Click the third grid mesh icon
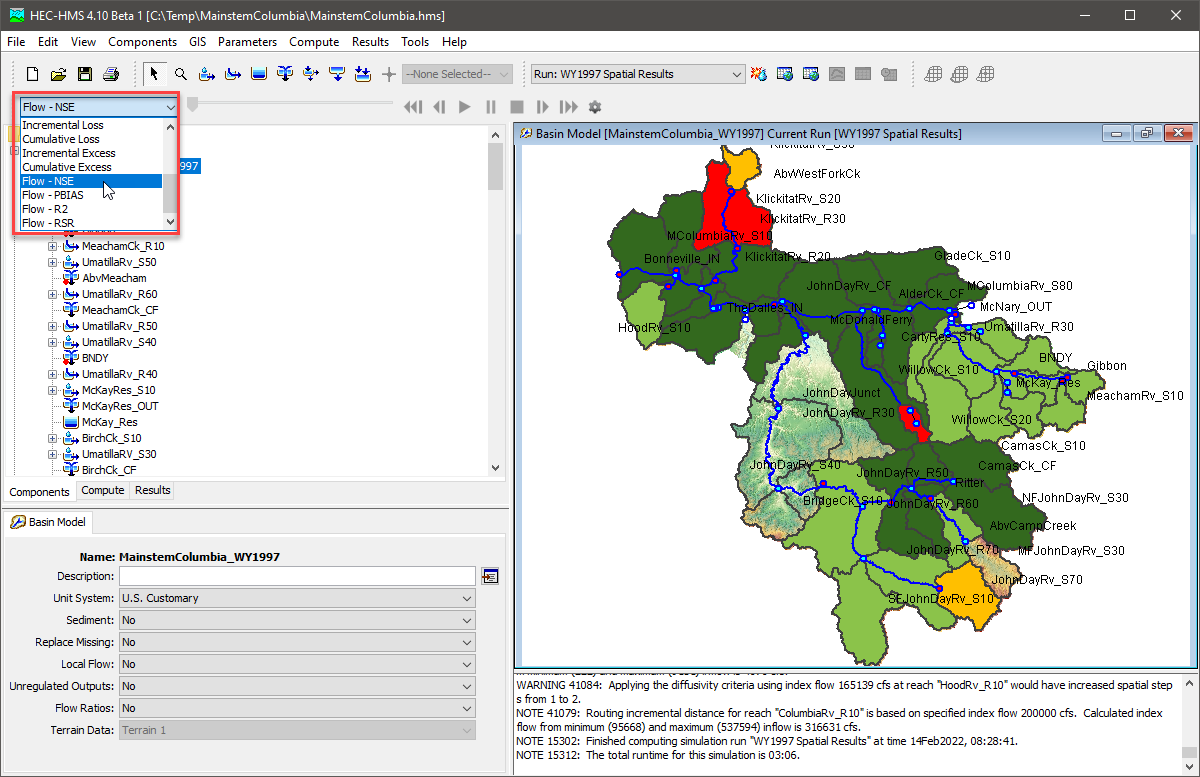Viewport: 1200px width, 777px height. (x=985, y=74)
